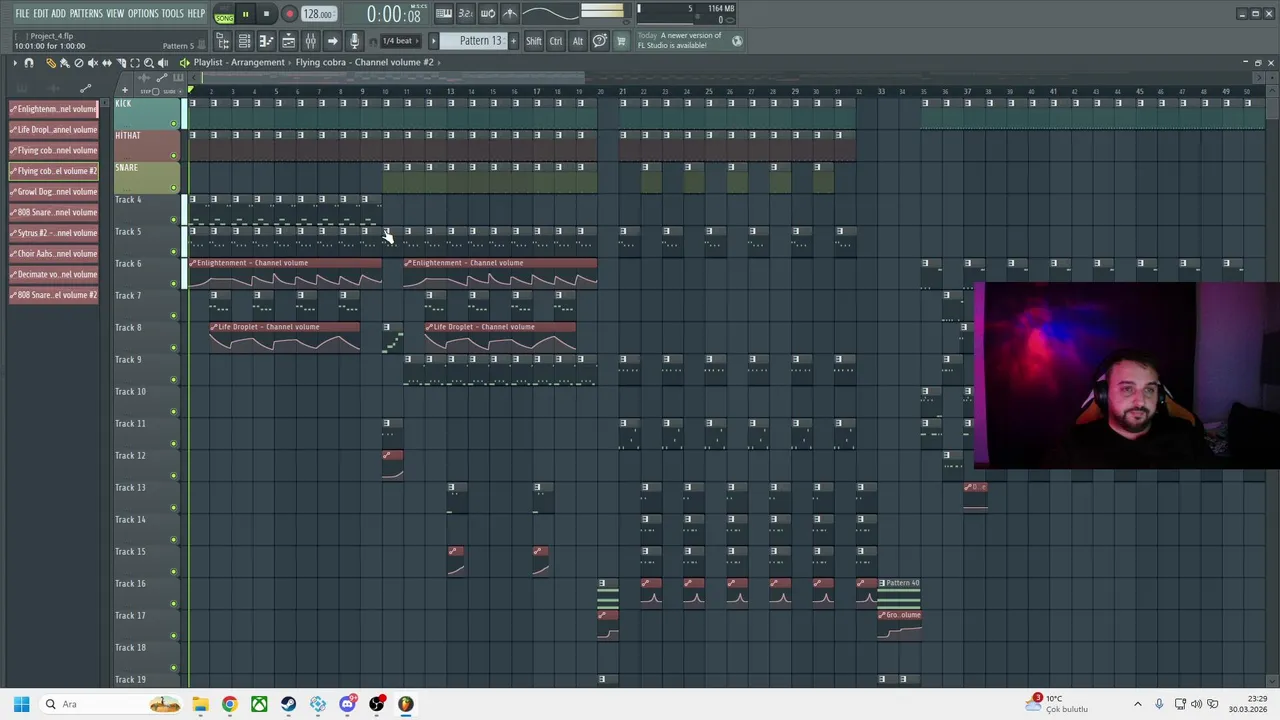Click the playlist speaker icon before breadcrumb
1280x720 pixels.
point(184,63)
